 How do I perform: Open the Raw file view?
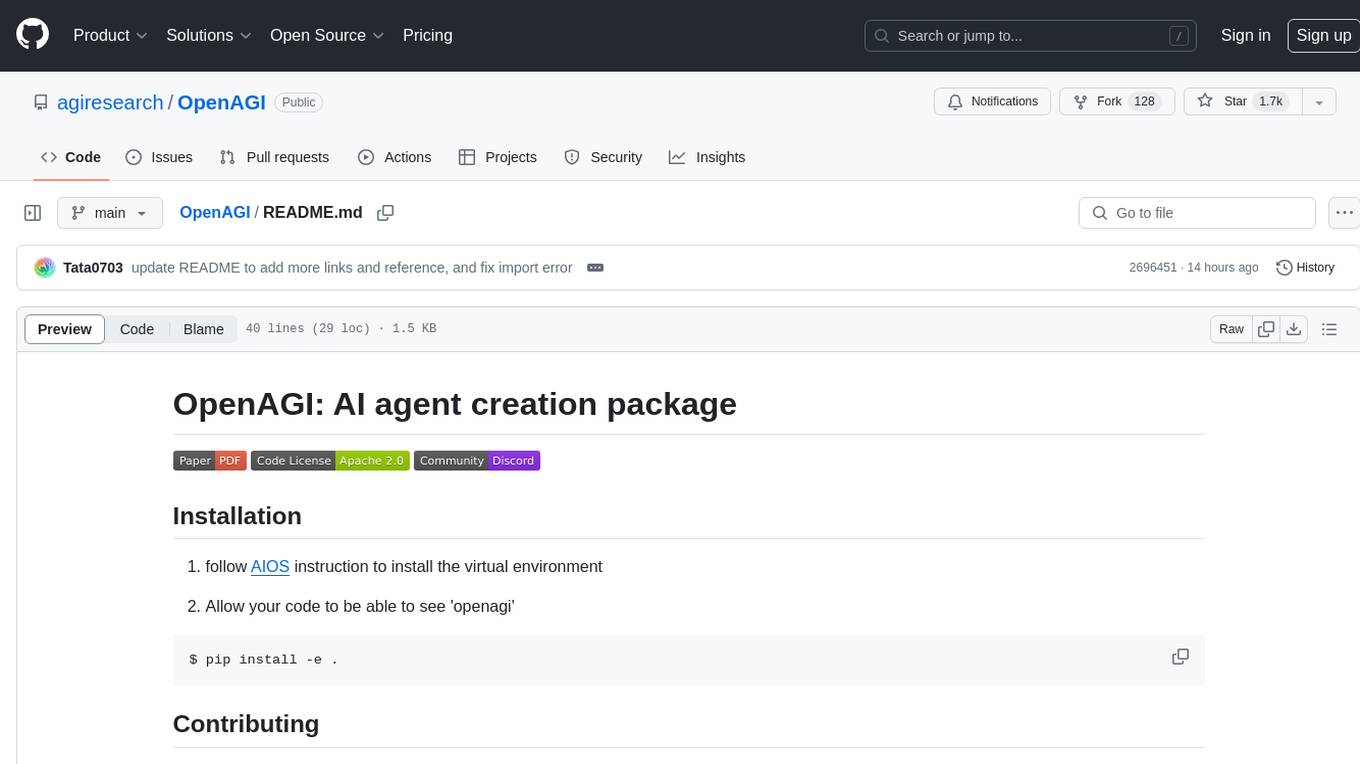[1231, 329]
